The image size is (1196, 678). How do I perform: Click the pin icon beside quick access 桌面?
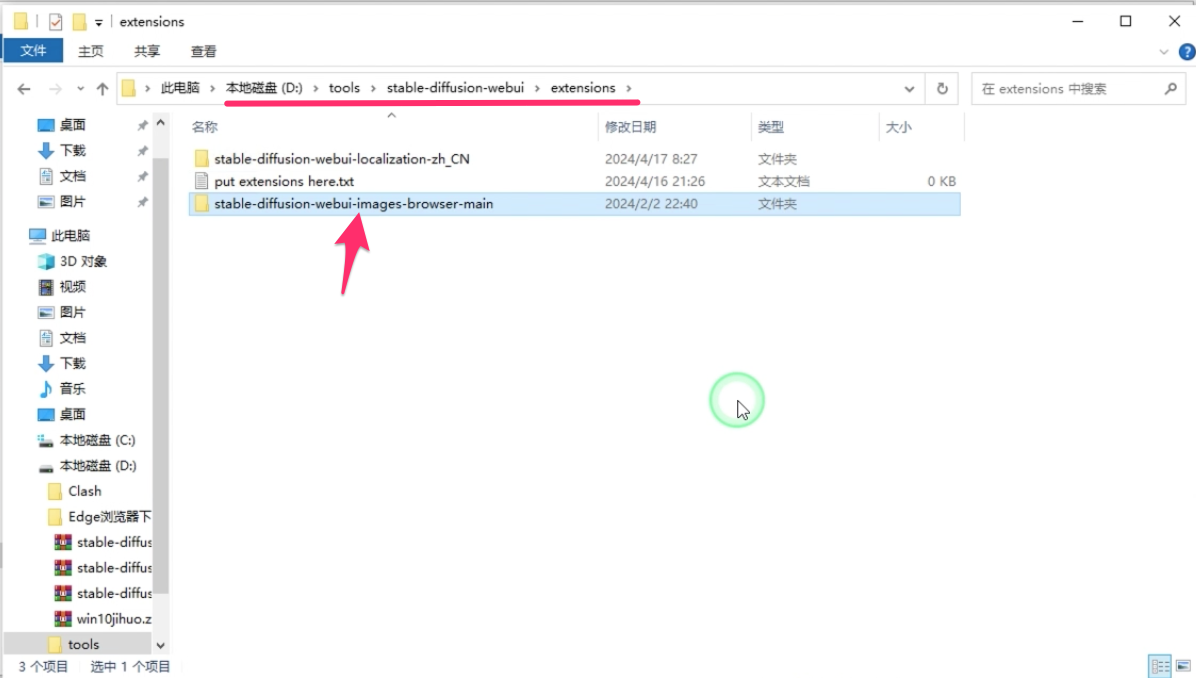pyautogui.click(x=142, y=125)
